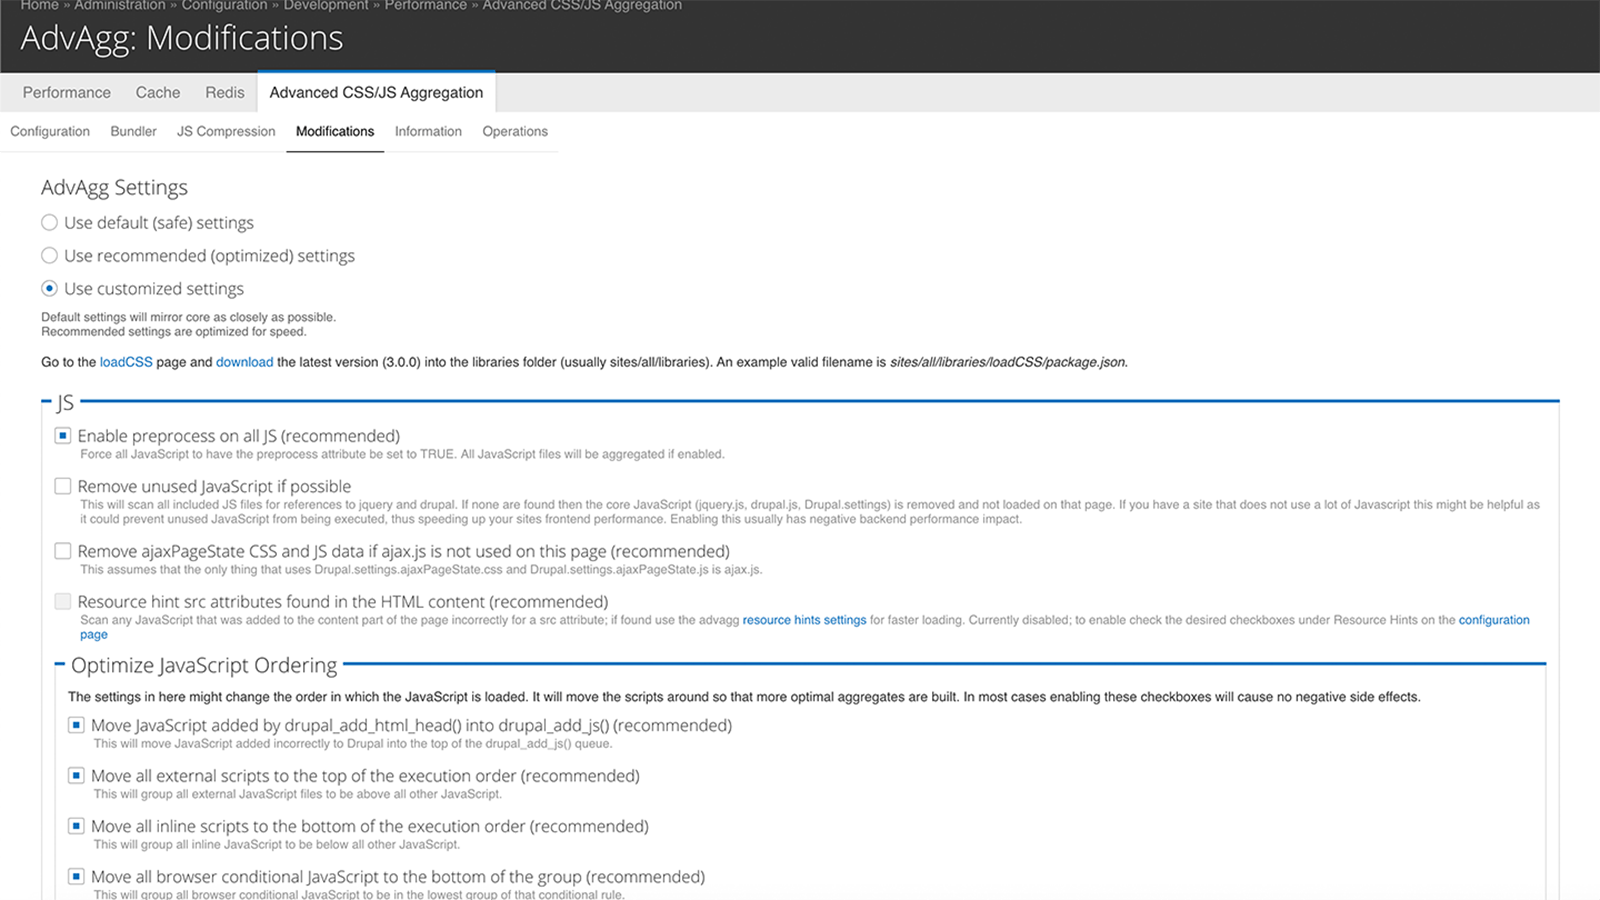Toggle 'Move all external scripts to the top'
This screenshot has height=900, width=1600.
pyautogui.click(x=76, y=775)
